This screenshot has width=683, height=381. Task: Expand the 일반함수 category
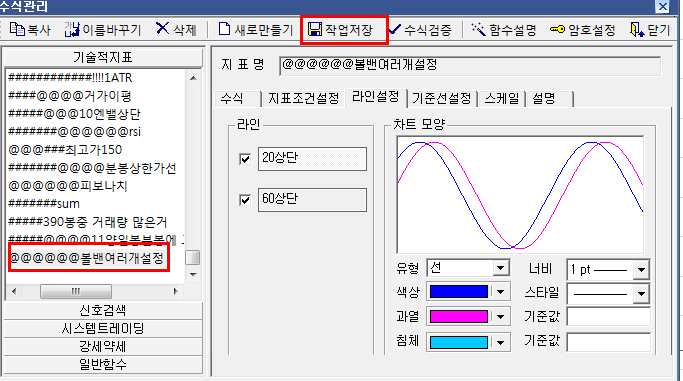(x=103, y=364)
